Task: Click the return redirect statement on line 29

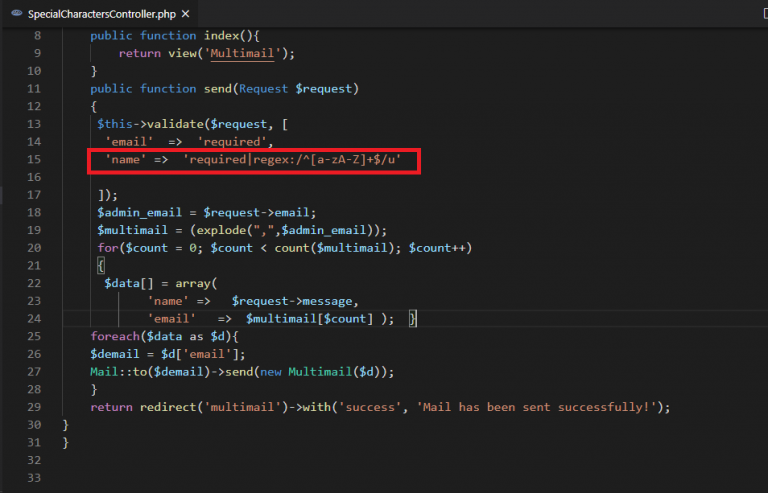Action: [149, 407]
